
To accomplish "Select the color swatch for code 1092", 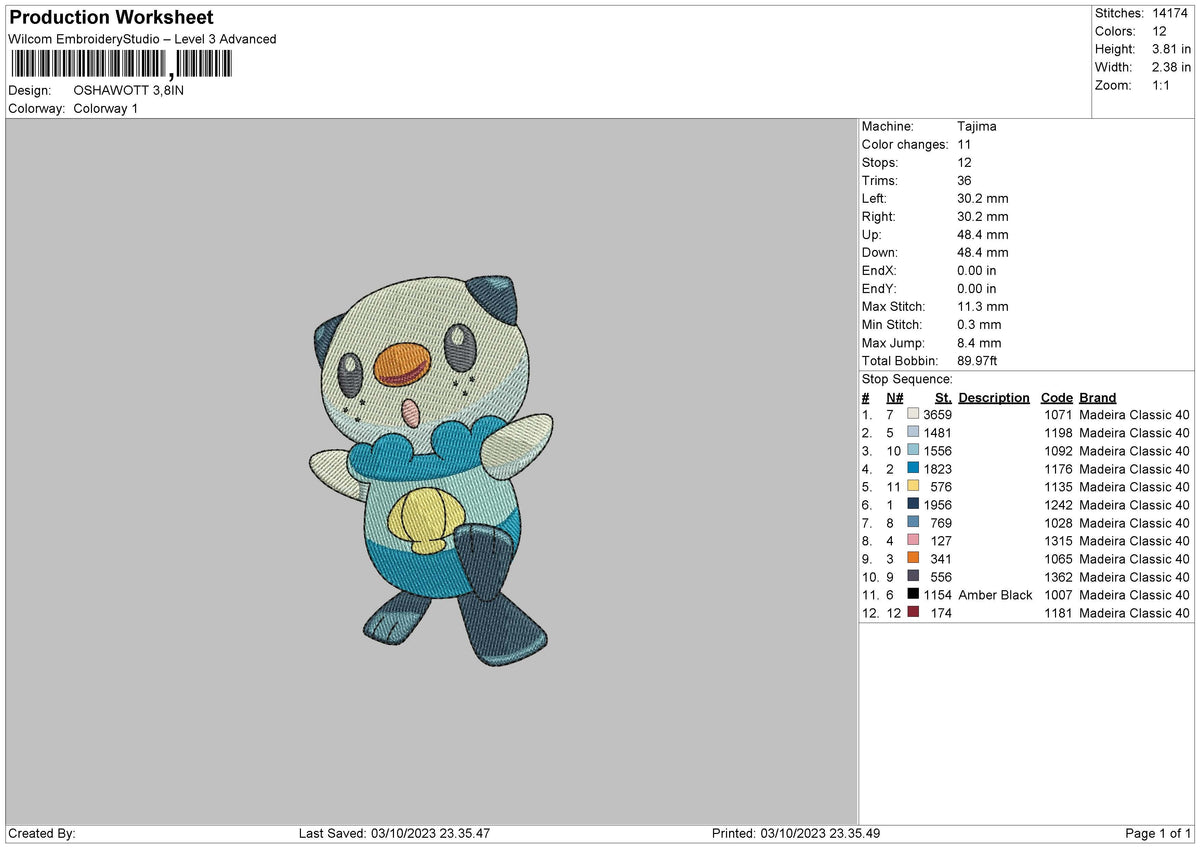I will click(x=913, y=450).
